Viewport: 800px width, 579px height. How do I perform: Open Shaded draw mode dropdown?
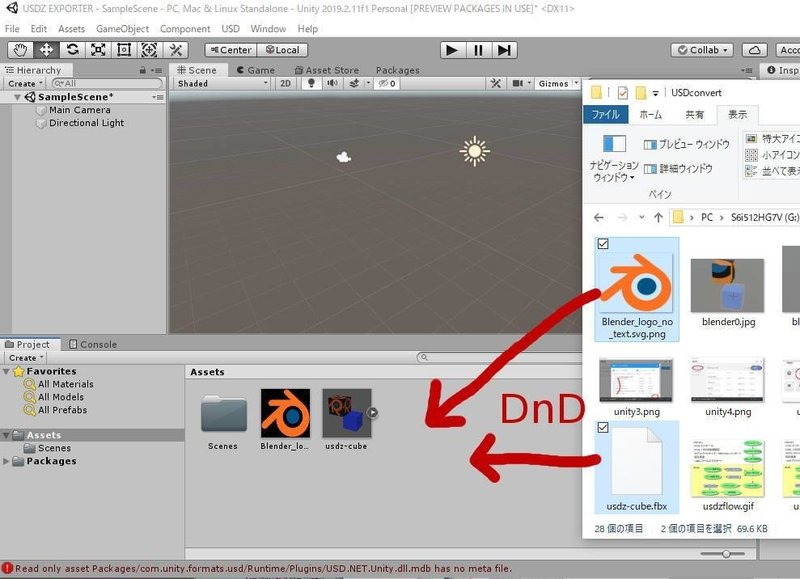(222, 83)
